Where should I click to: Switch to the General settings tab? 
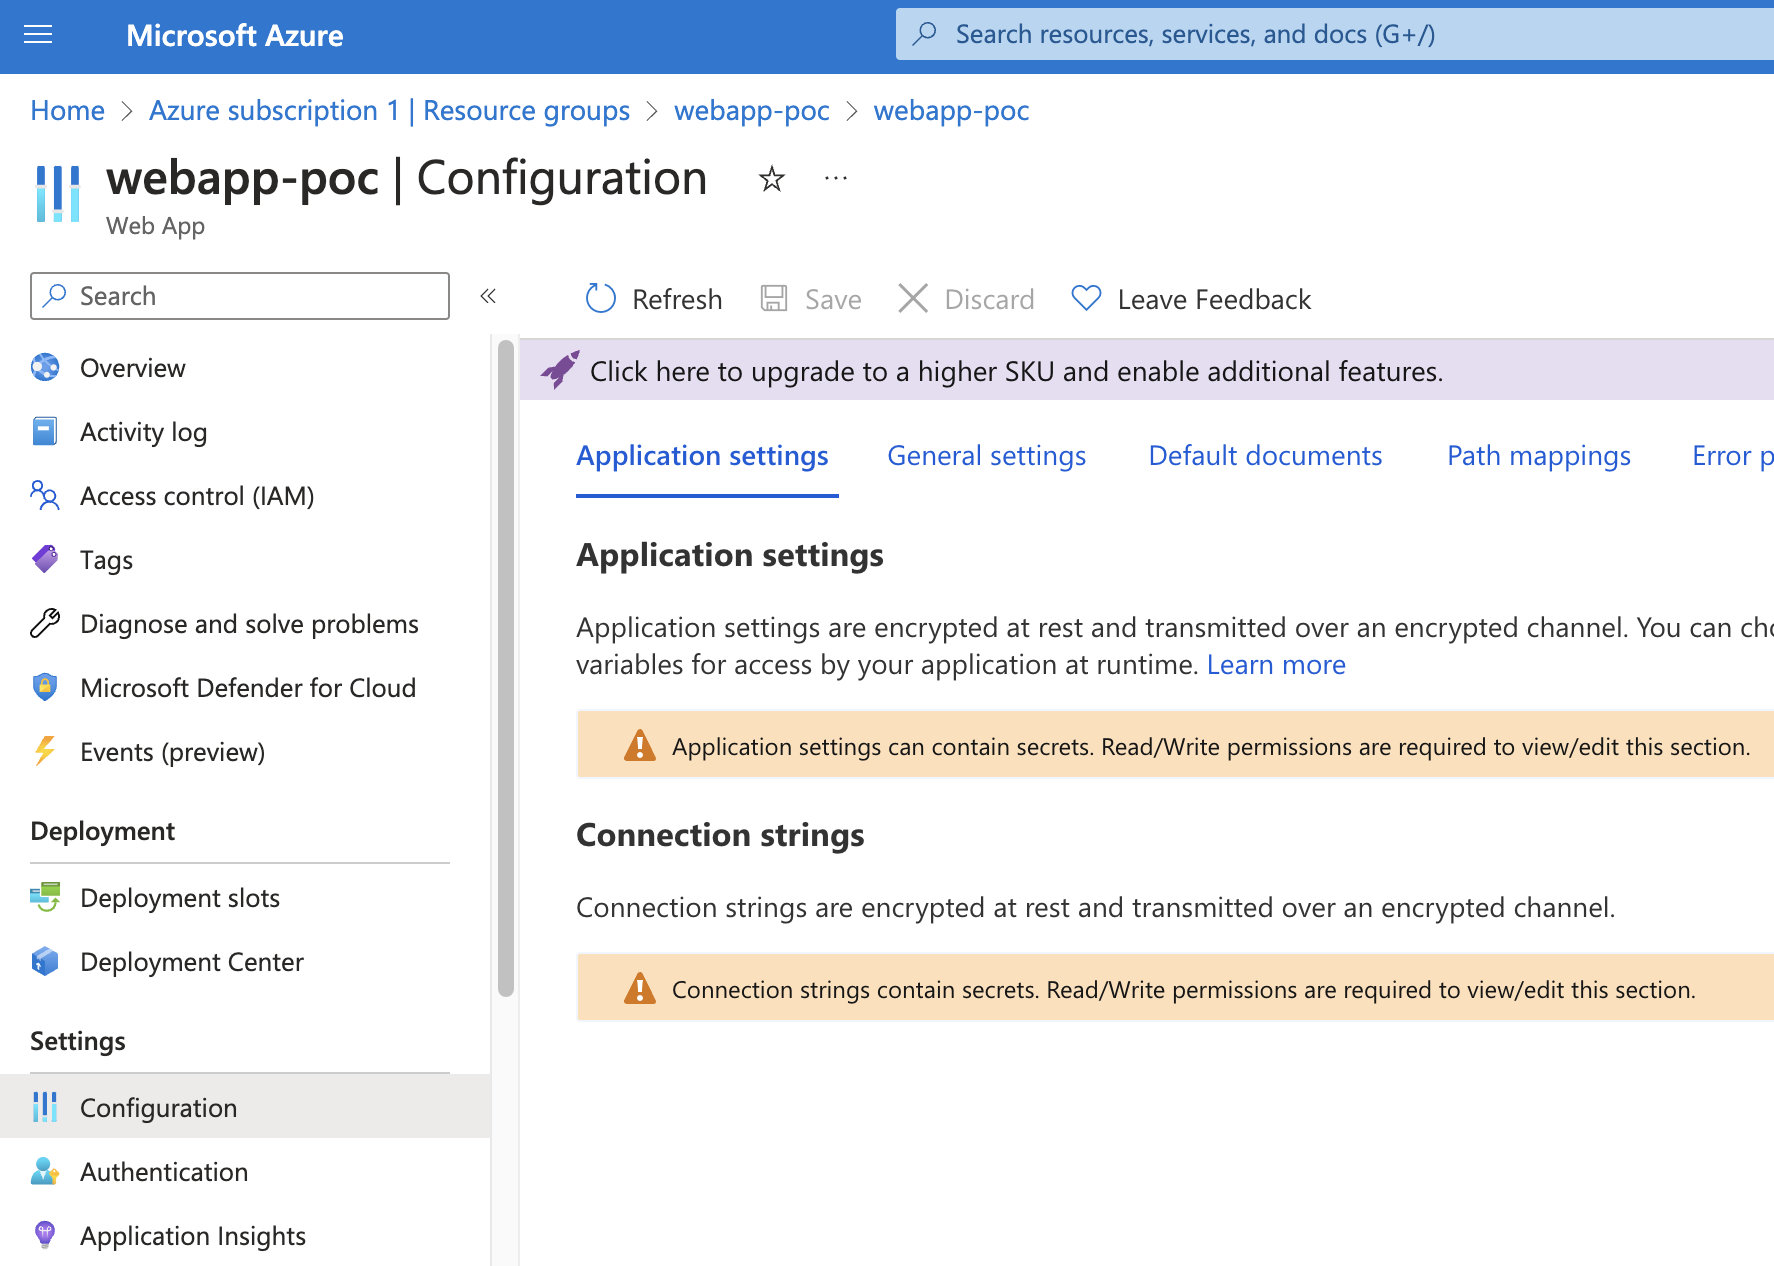[986, 455]
